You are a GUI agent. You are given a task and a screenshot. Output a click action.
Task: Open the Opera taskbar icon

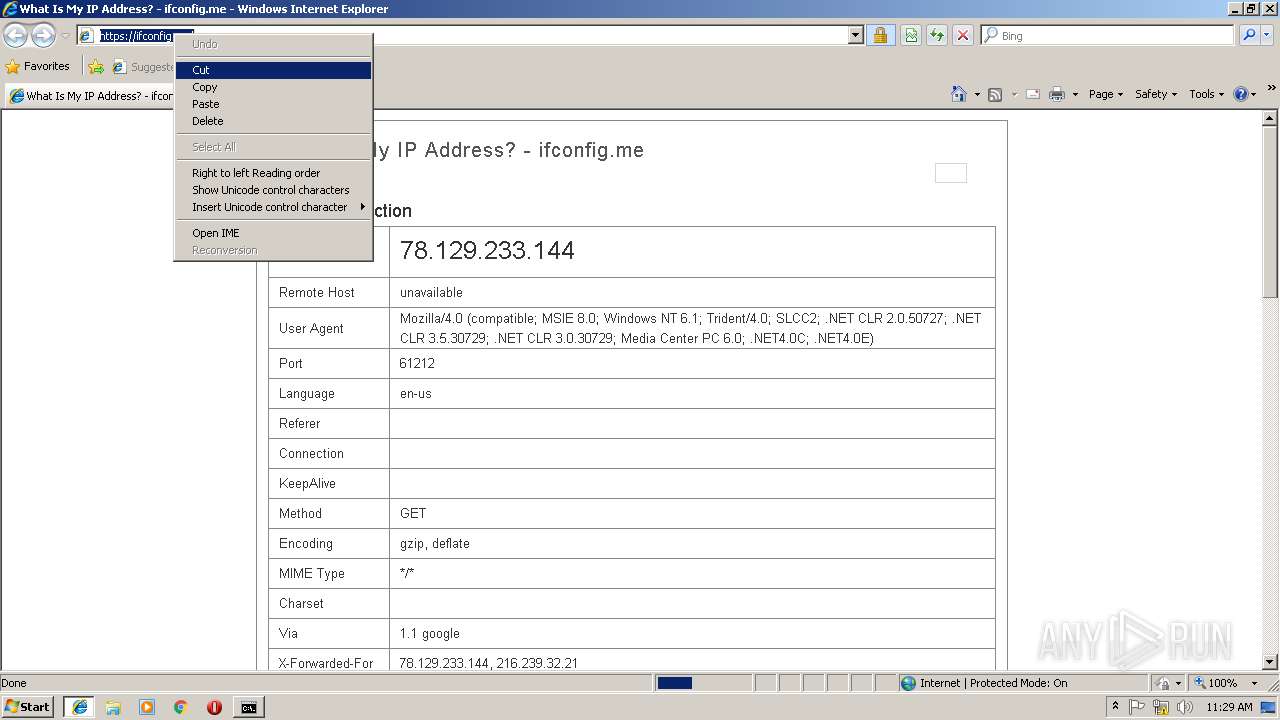click(x=214, y=707)
